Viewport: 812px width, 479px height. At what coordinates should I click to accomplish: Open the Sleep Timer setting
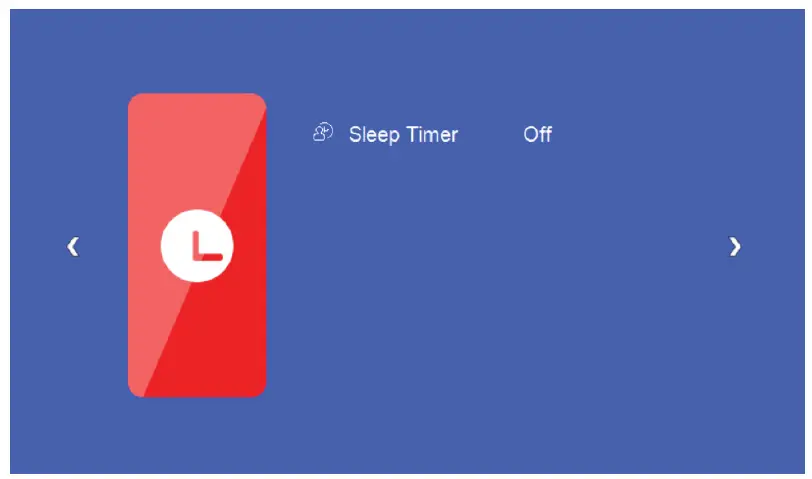433,134
